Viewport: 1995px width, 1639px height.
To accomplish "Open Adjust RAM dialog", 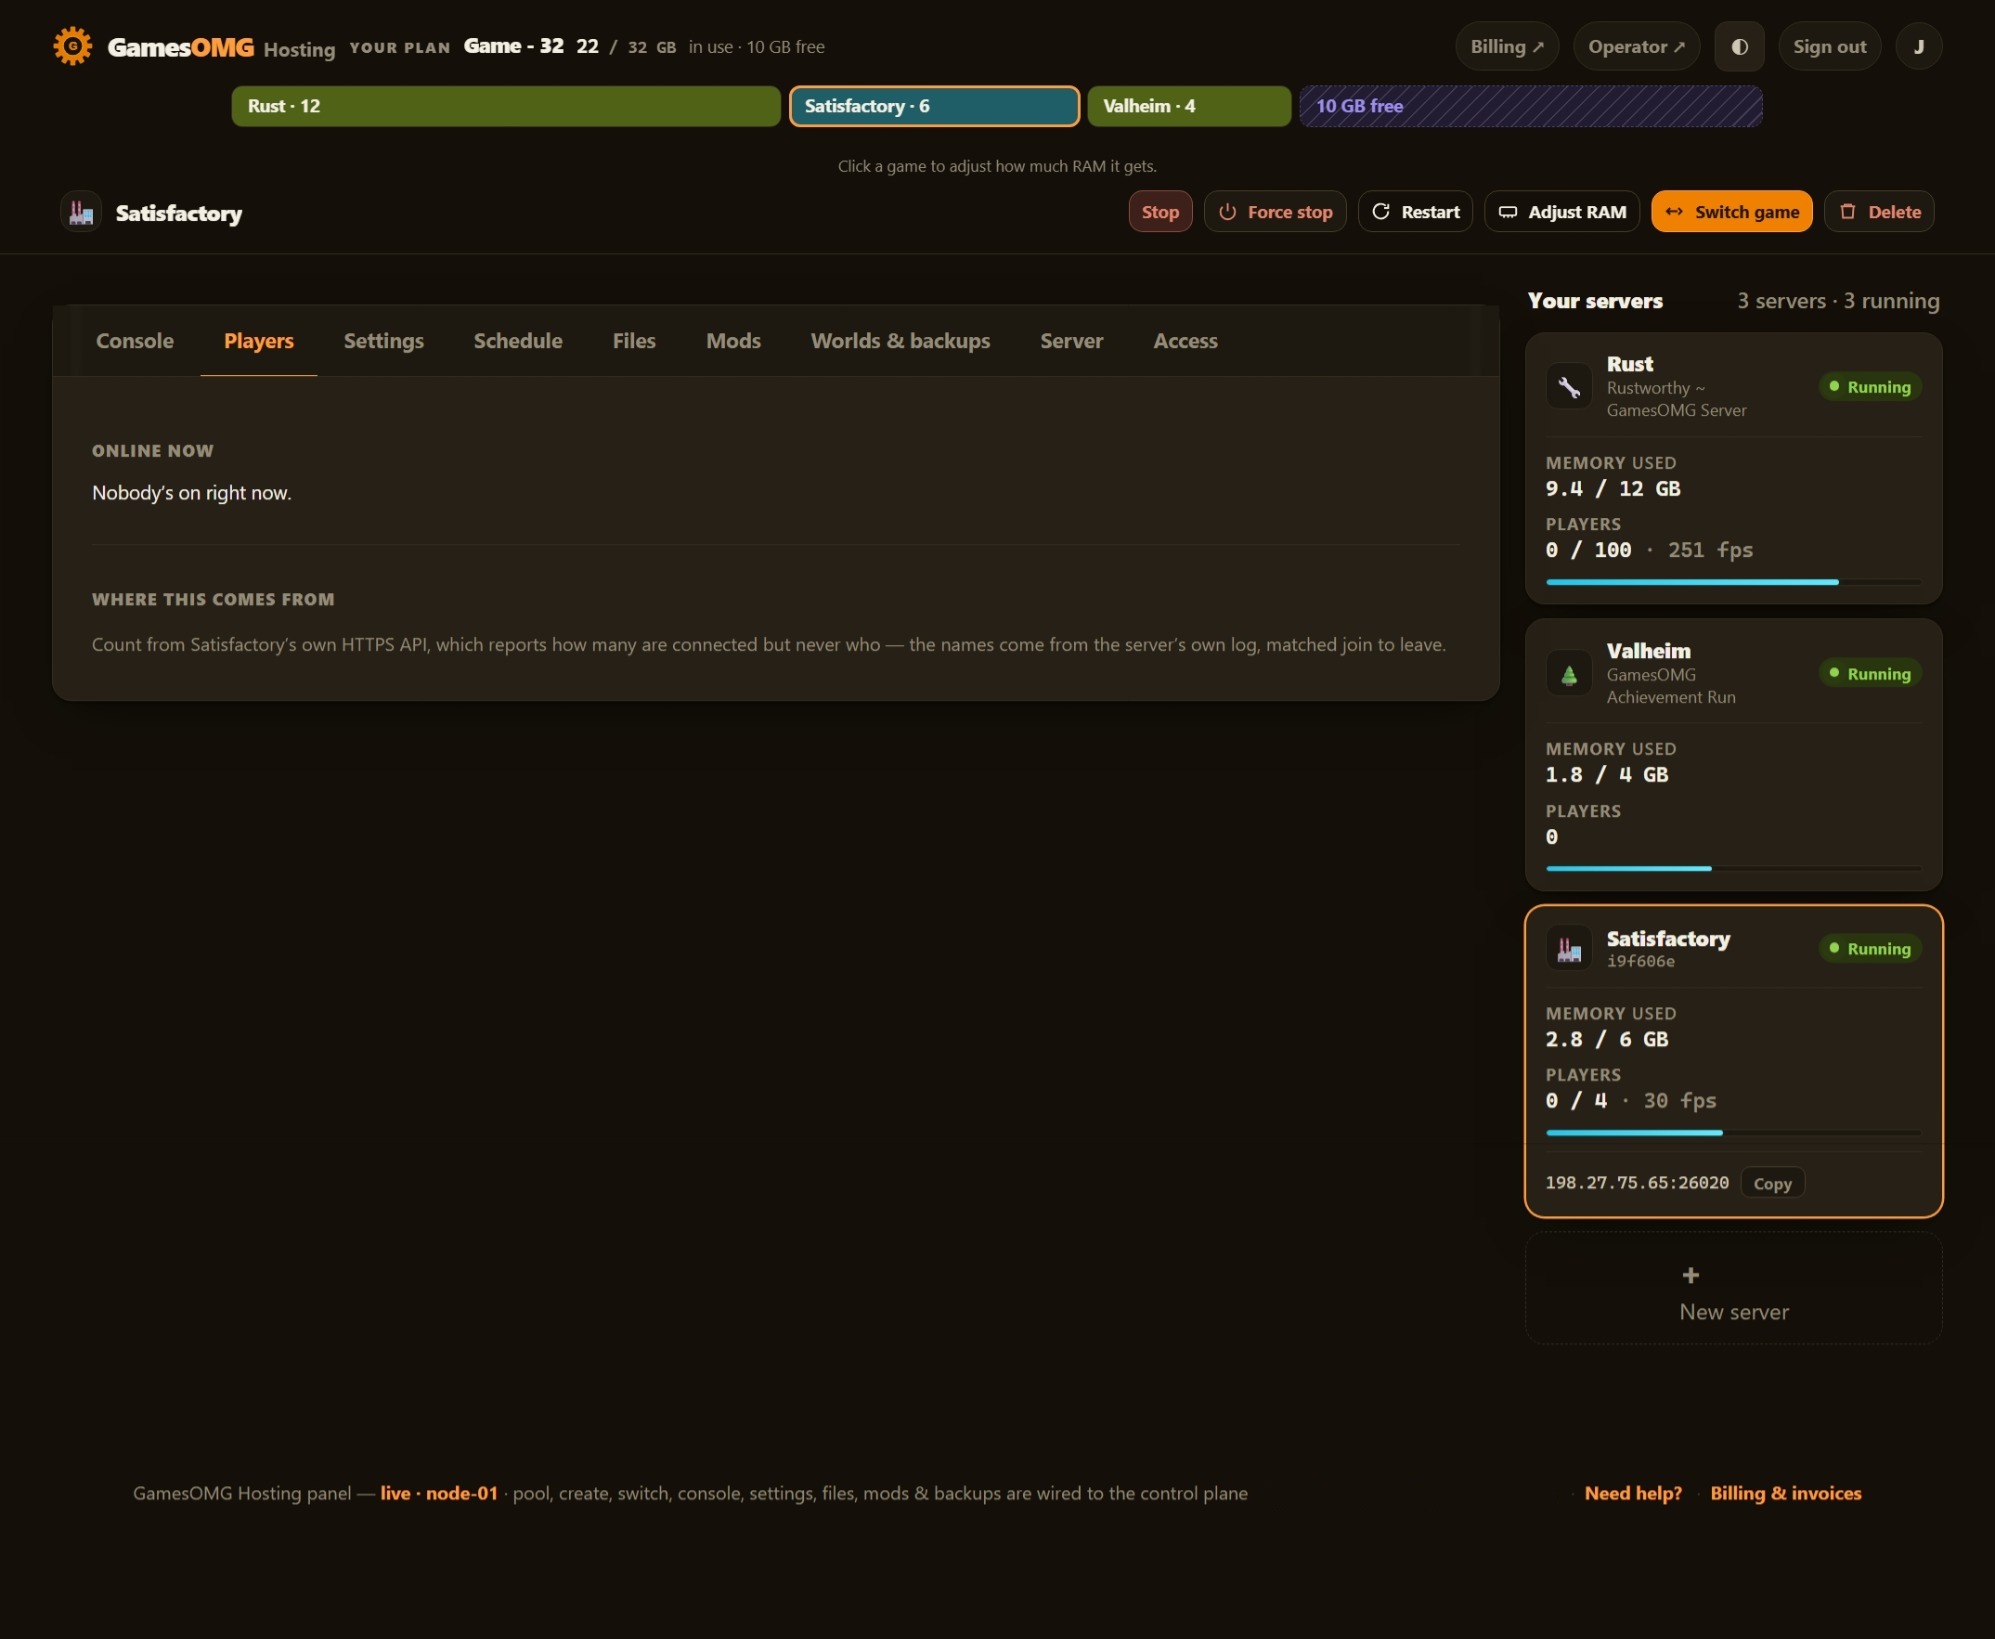I will click(x=1562, y=211).
